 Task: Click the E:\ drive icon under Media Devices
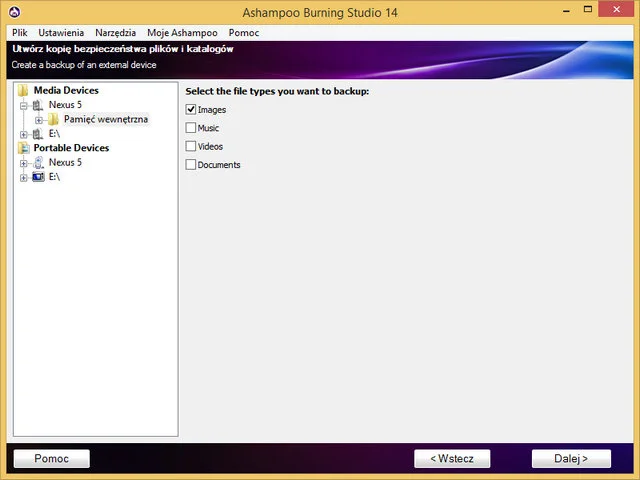click(38, 133)
